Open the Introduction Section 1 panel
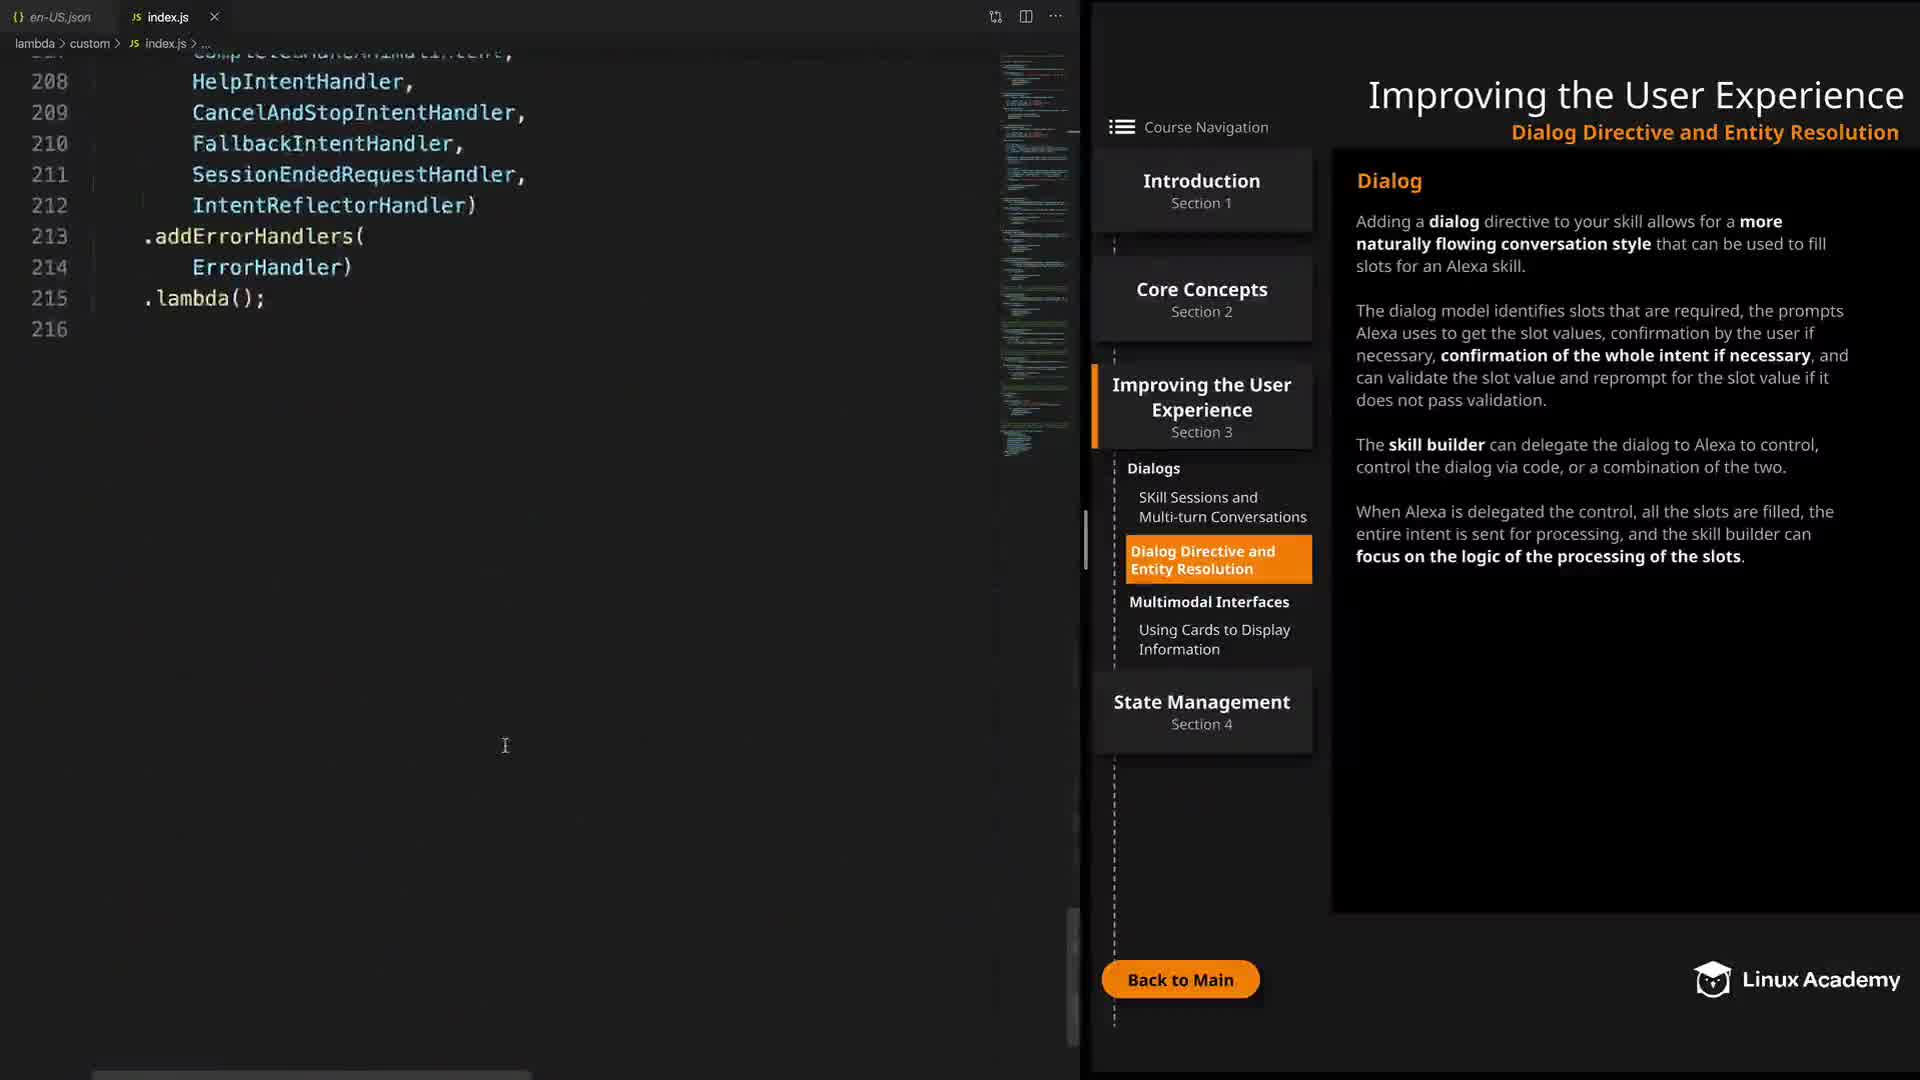The width and height of the screenshot is (1920, 1080). [1201, 190]
